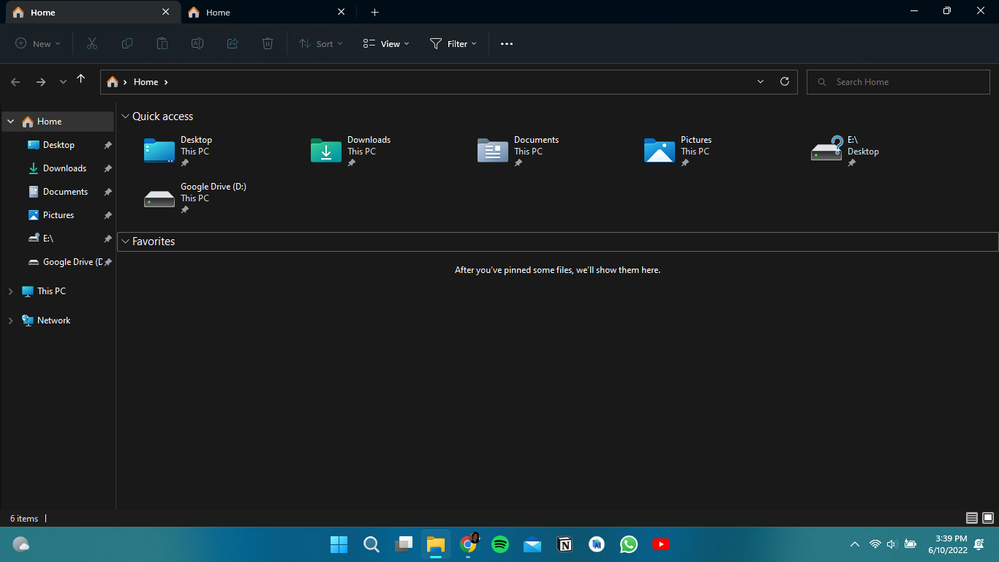Close the second Home tab
Image resolution: width=999 pixels, height=562 pixels.
pos(341,12)
